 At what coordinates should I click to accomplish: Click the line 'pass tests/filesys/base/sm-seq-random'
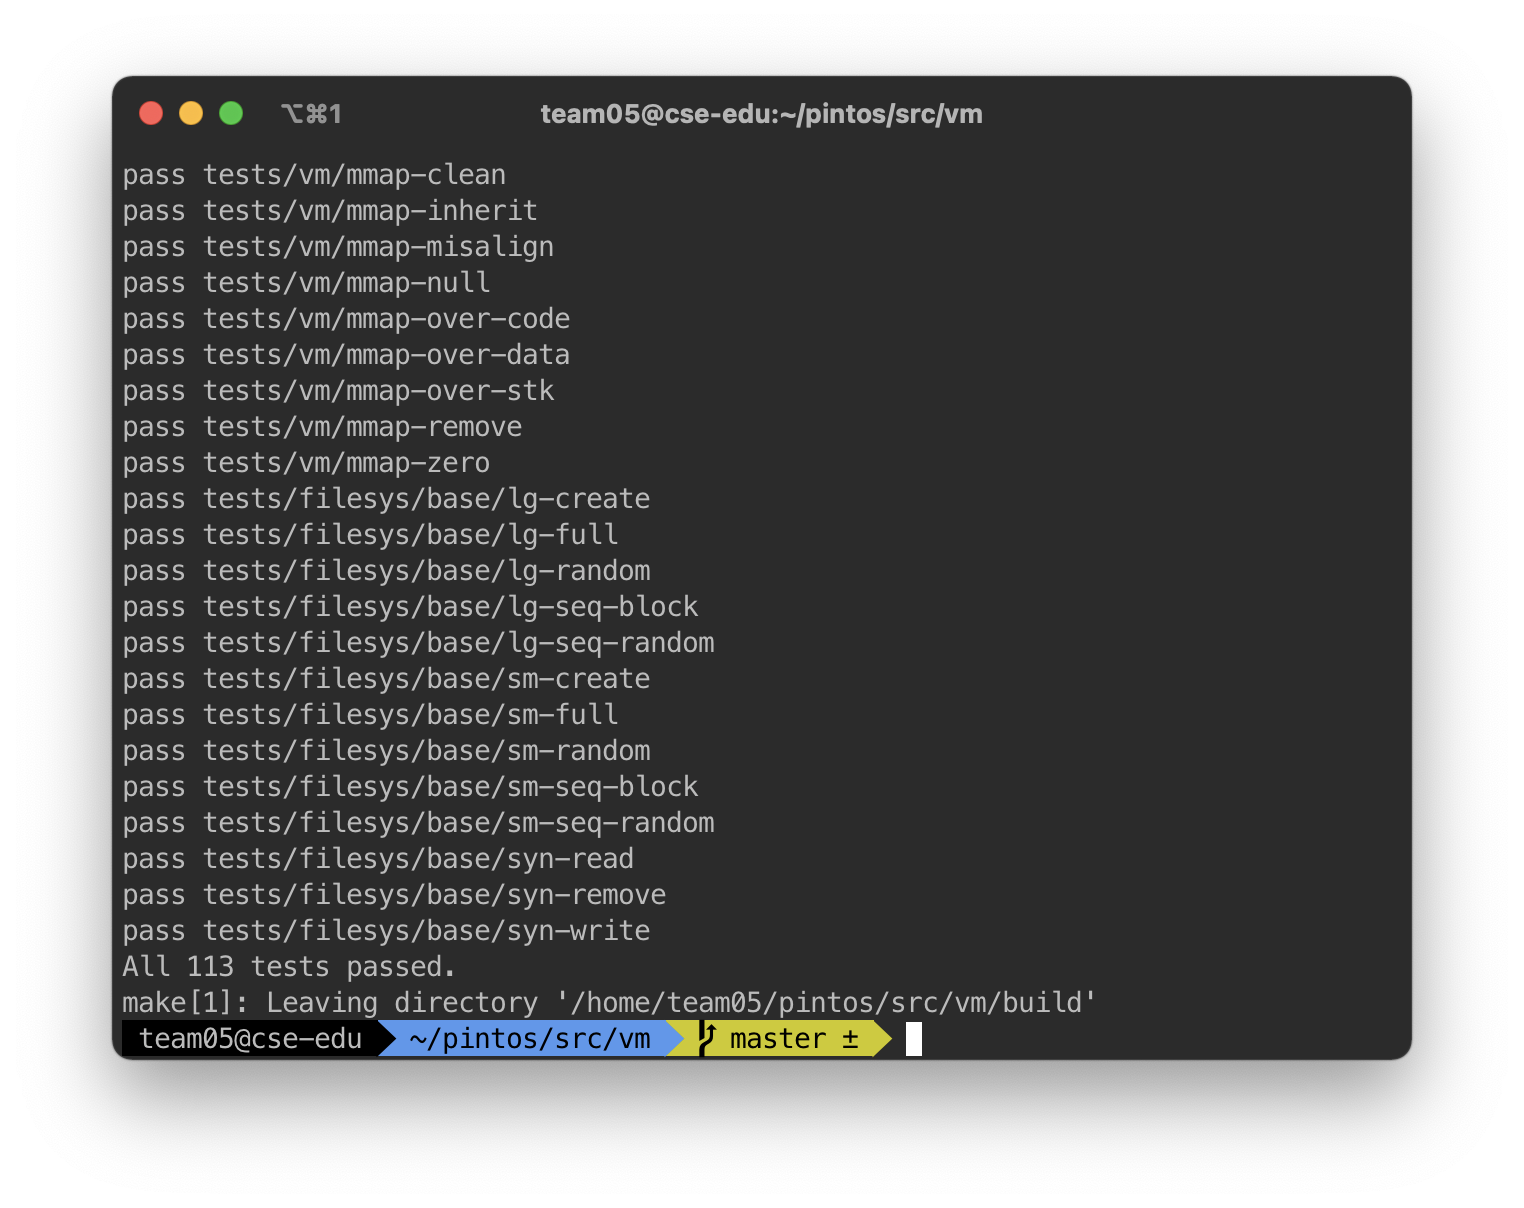point(418,823)
